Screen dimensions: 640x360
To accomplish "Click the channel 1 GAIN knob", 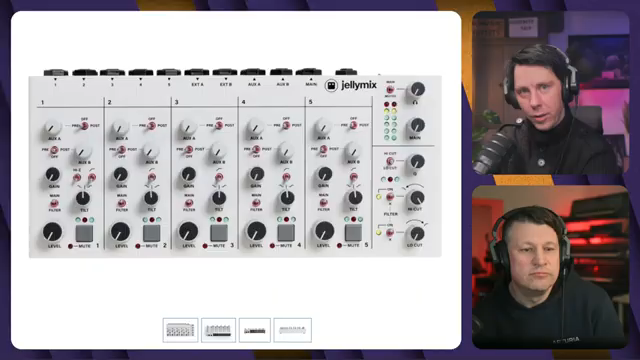I will tap(53, 175).
